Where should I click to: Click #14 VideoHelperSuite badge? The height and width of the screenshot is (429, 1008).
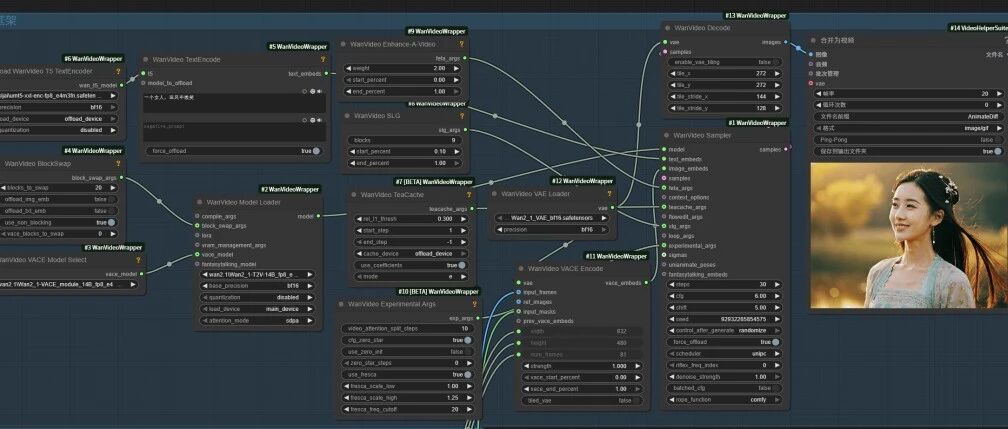(x=978, y=28)
